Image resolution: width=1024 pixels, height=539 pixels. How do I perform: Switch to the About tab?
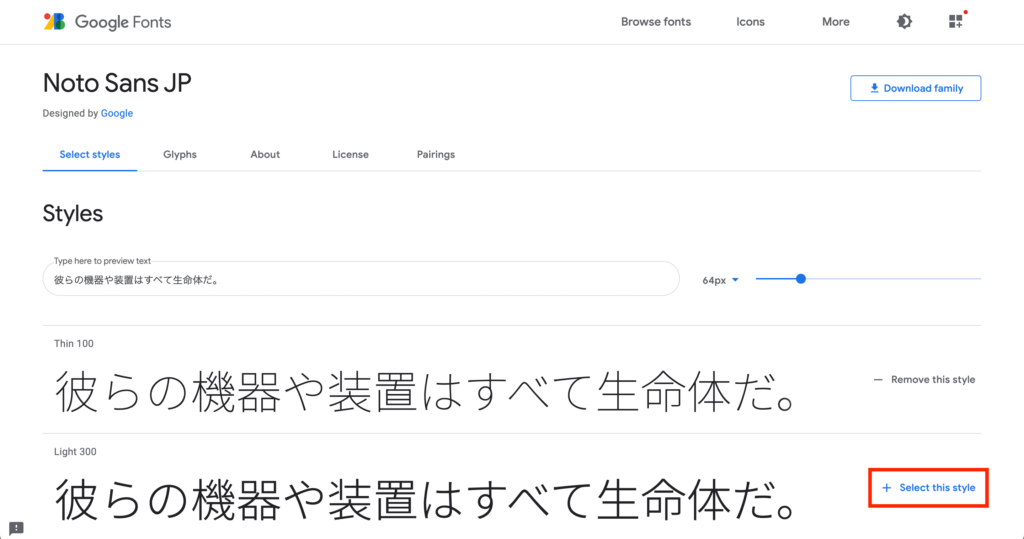pyautogui.click(x=265, y=155)
